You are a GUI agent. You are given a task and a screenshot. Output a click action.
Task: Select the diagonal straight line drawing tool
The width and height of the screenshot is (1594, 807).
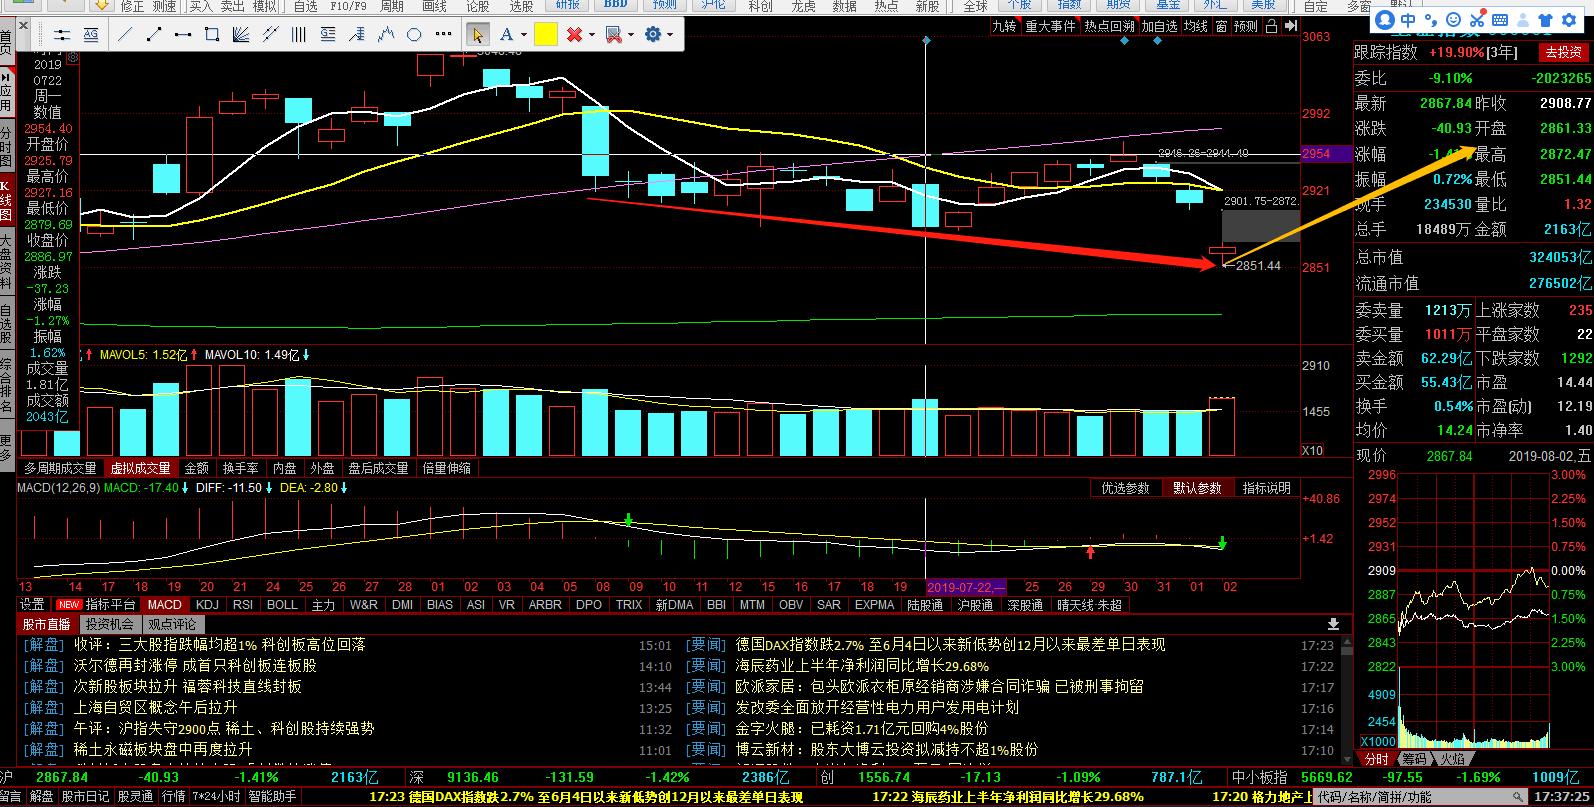click(x=124, y=34)
